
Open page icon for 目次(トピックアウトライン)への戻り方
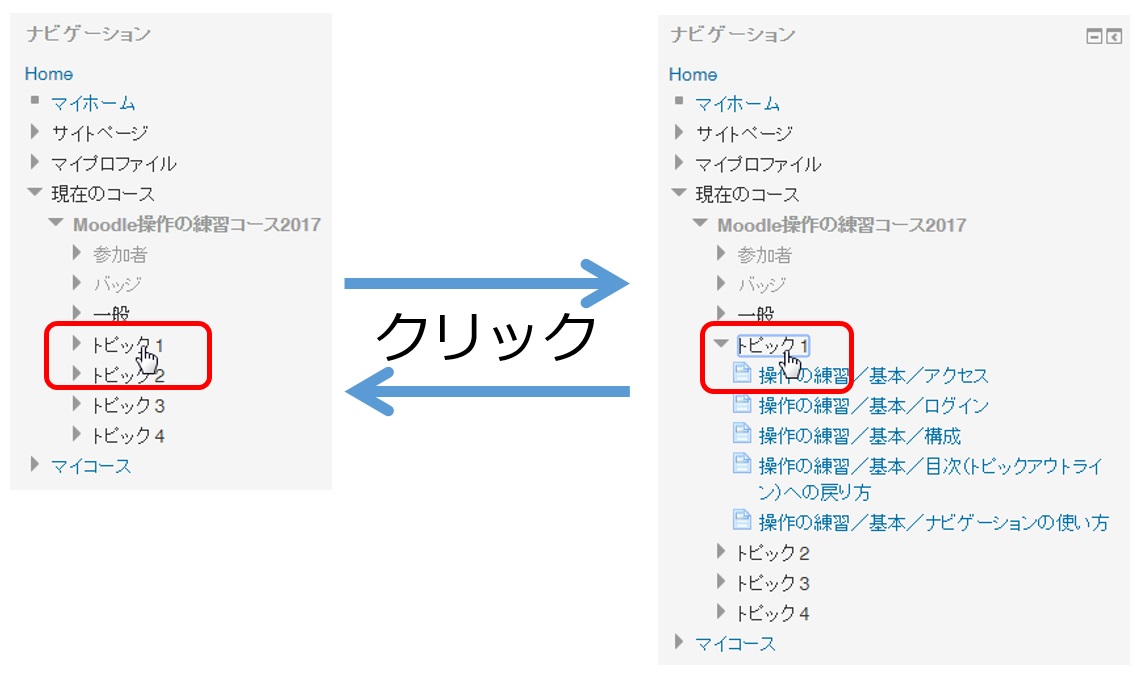pos(742,464)
